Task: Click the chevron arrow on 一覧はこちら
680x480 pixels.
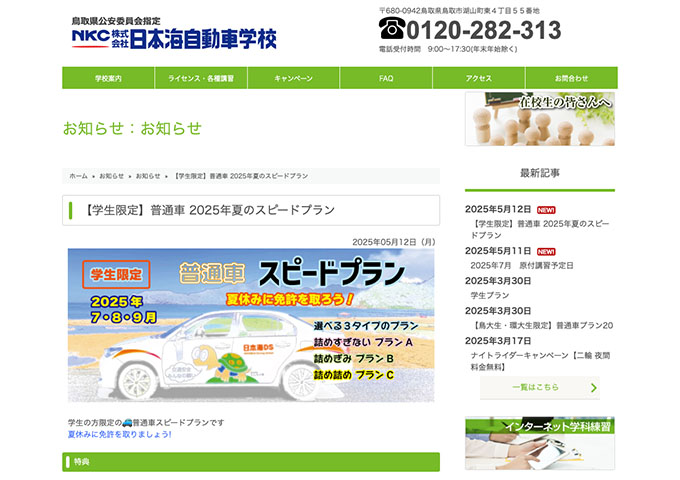Action: coord(594,387)
